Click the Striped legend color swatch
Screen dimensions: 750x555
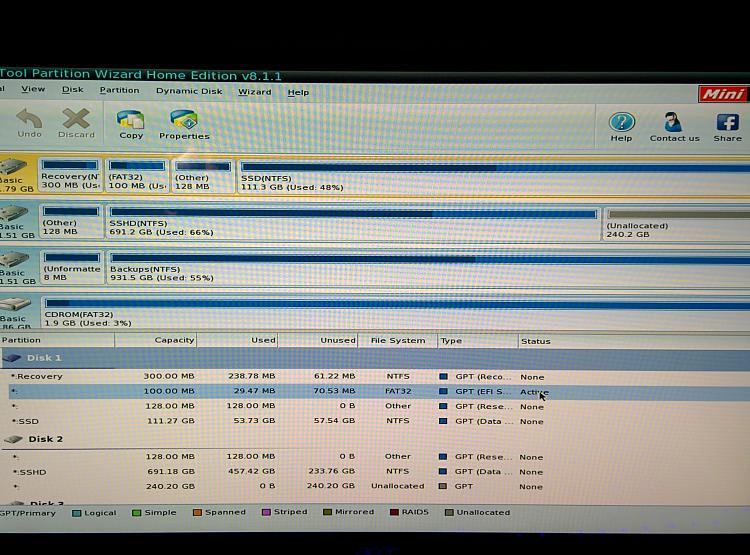click(x=266, y=512)
